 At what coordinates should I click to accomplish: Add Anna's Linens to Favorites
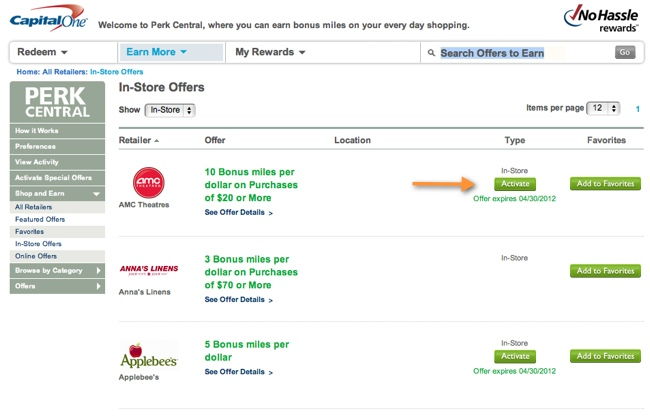coord(605,271)
